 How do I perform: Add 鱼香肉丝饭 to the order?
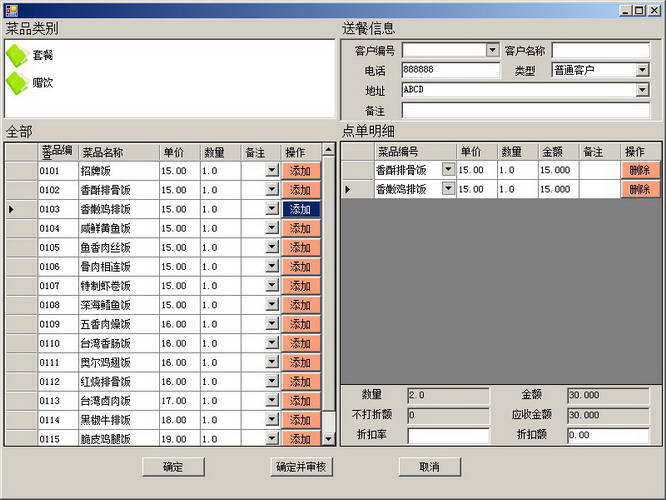click(301, 247)
